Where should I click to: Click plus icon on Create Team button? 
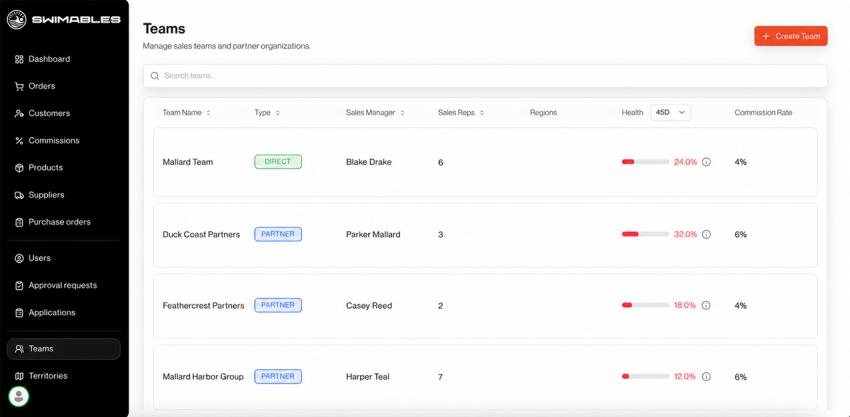[765, 36]
